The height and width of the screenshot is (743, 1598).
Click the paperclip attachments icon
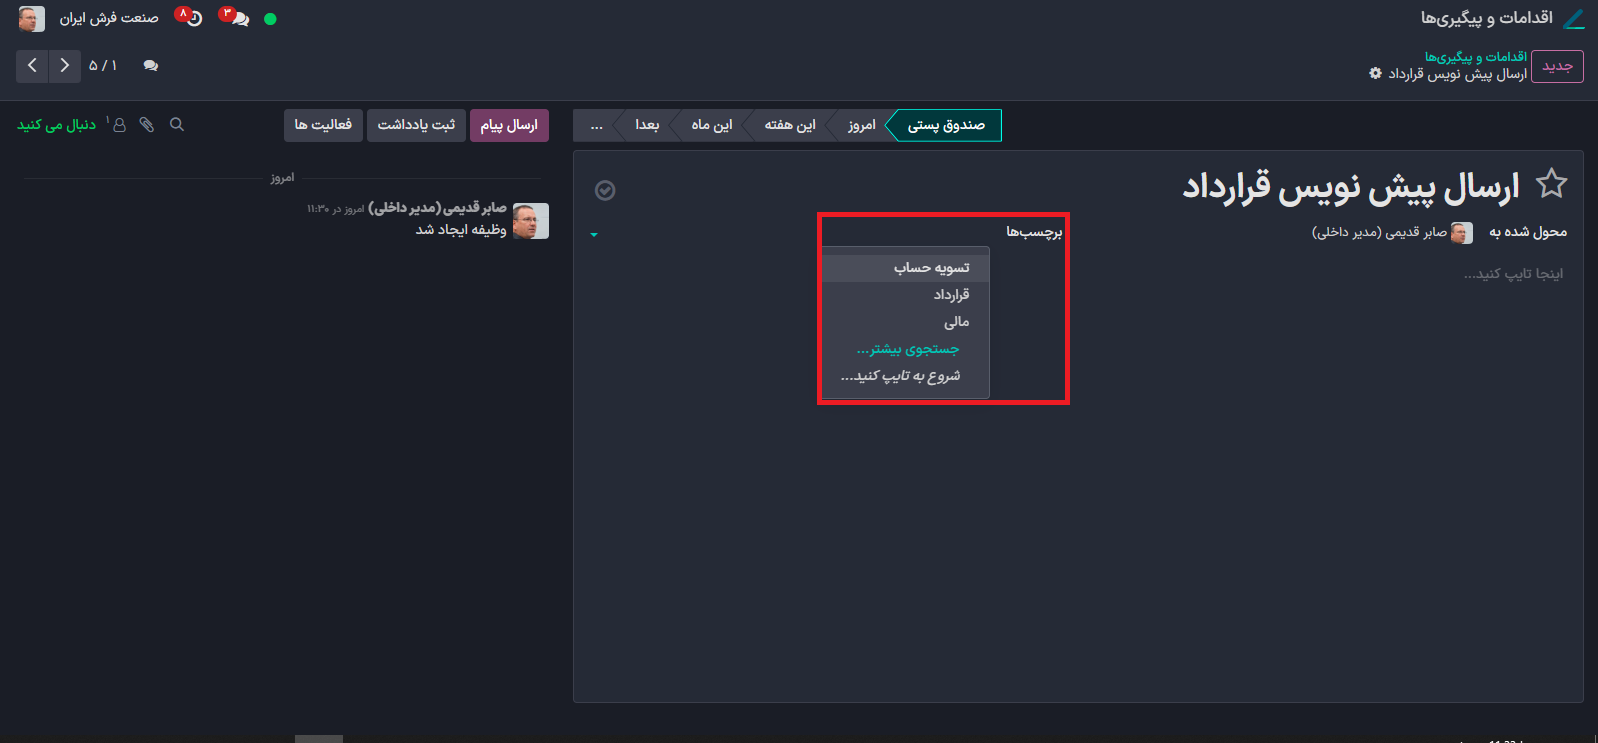[147, 125]
